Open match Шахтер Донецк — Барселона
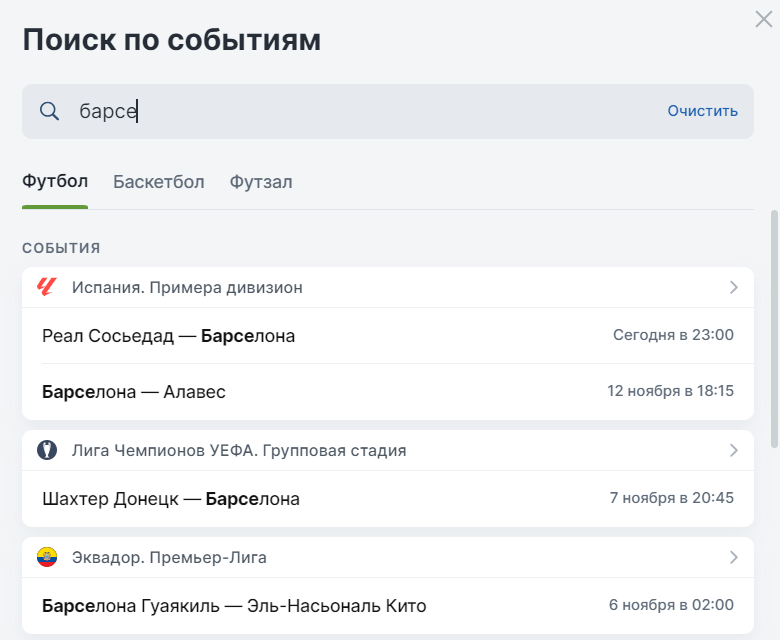This screenshot has width=780, height=640. coord(388,499)
